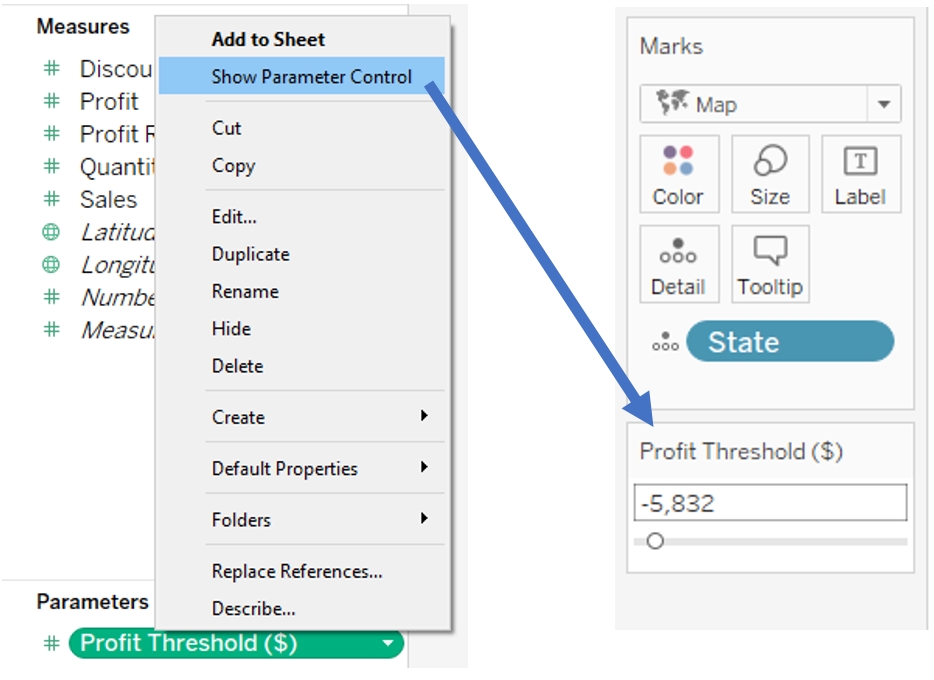Click the number icon beside Profit measure
The height and width of the screenshot is (680, 934).
(x=51, y=101)
